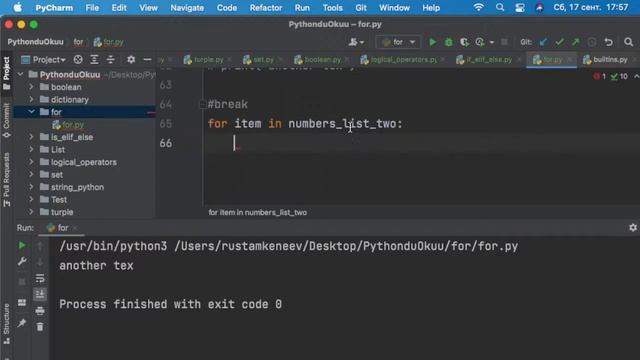The height and width of the screenshot is (360, 640).
Task: Open the Refactor menu
Action: 266,8
